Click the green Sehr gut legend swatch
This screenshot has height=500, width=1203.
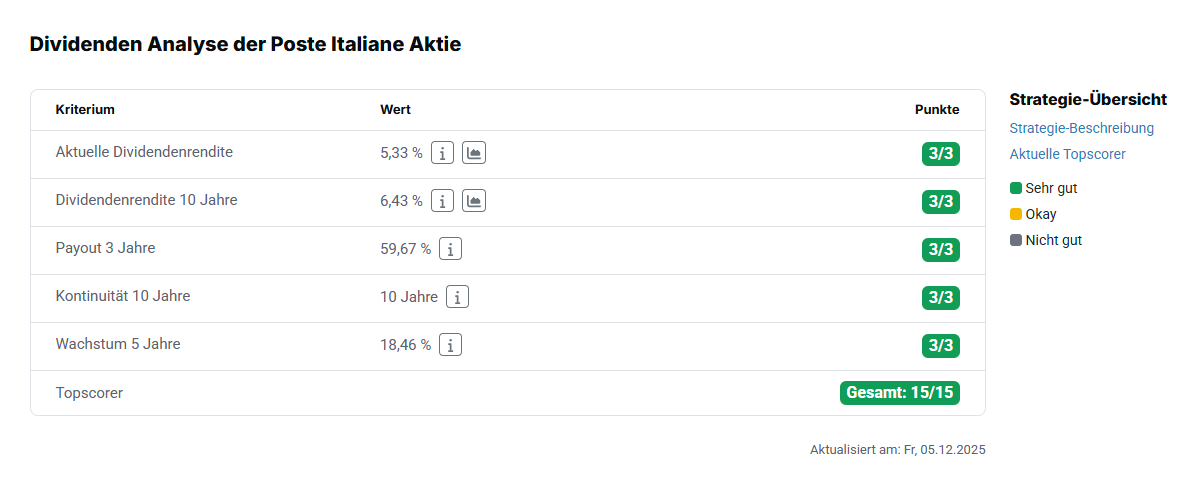click(x=1016, y=188)
